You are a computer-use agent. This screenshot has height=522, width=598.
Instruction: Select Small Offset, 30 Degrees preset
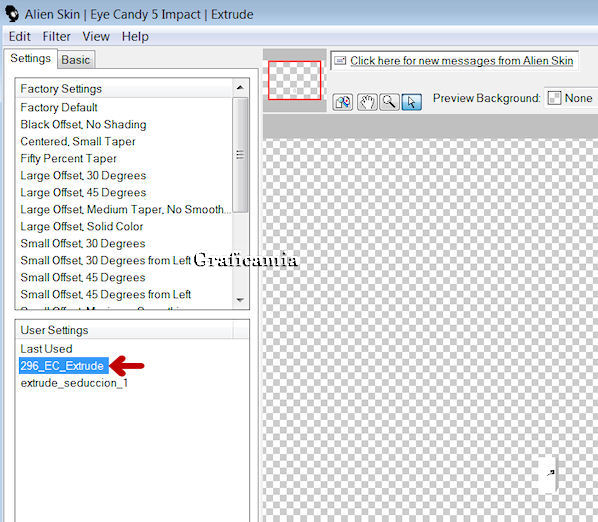click(x=83, y=243)
